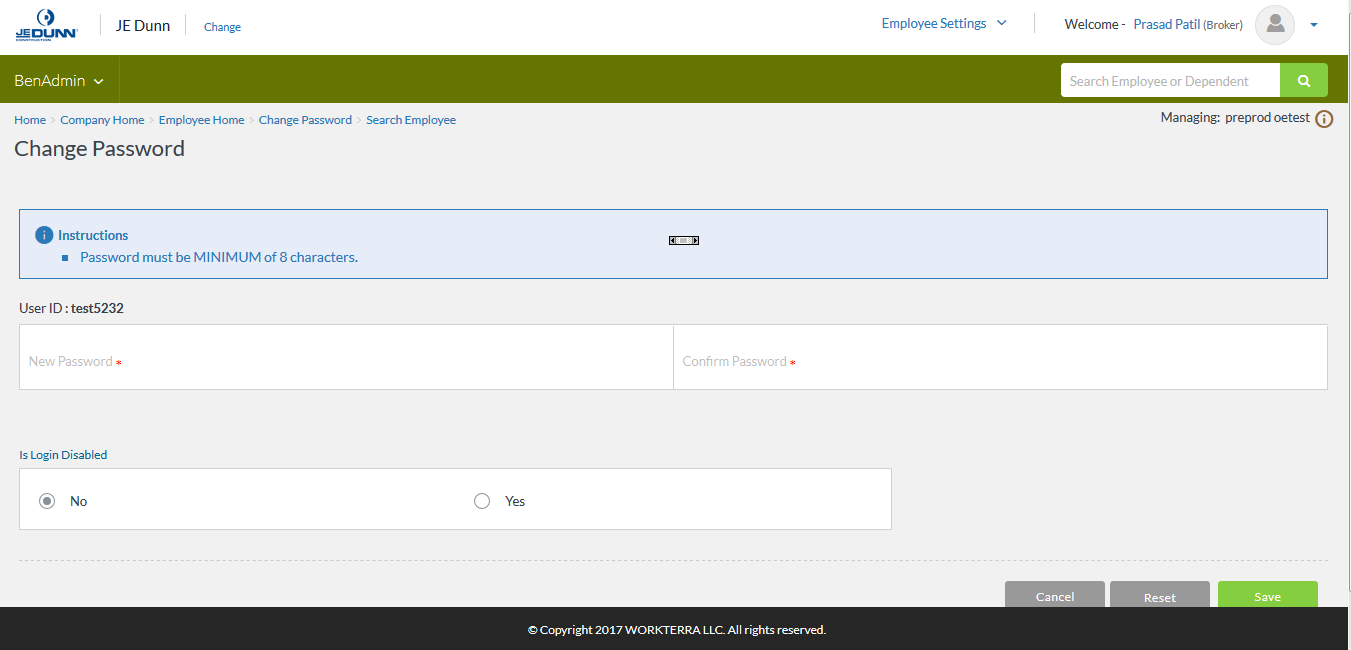The image size is (1351, 650).
Task: Open the BenAdmin dropdown menu
Action: tap(59, 81)
